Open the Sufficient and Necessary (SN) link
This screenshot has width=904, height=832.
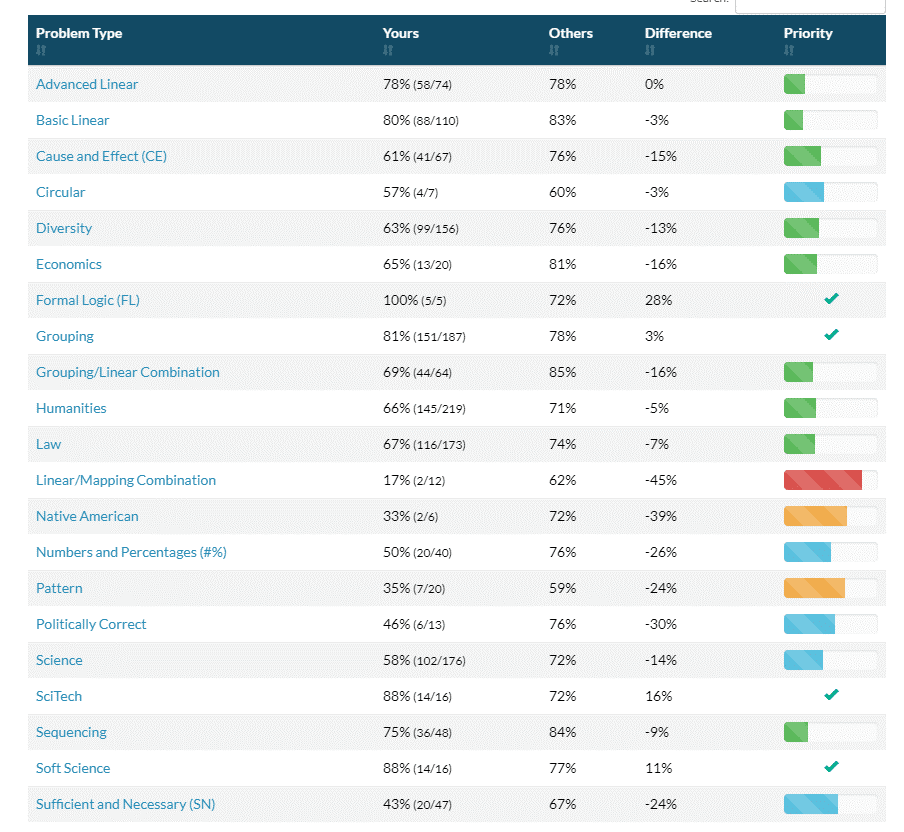(x=125, y=804)
